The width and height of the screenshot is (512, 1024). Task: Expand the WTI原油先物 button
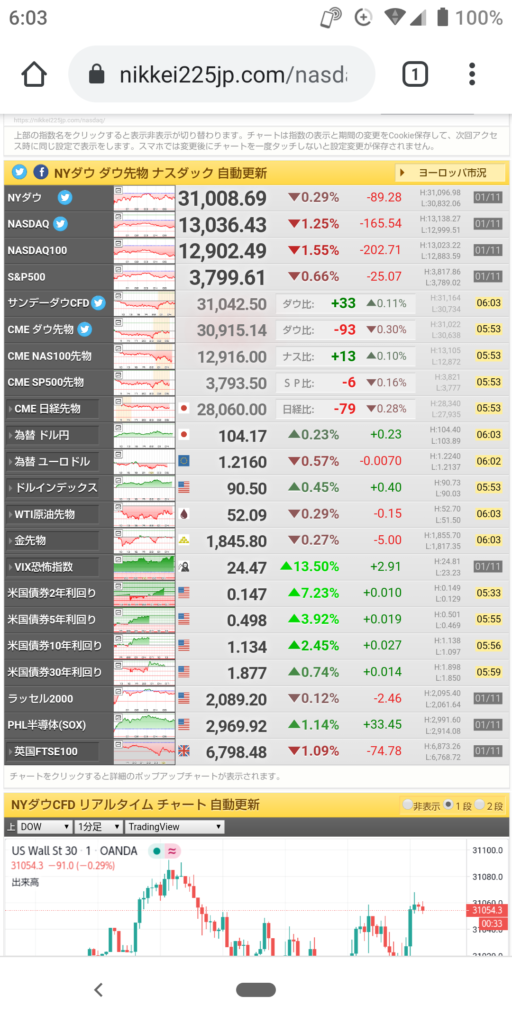pos(52,515)
